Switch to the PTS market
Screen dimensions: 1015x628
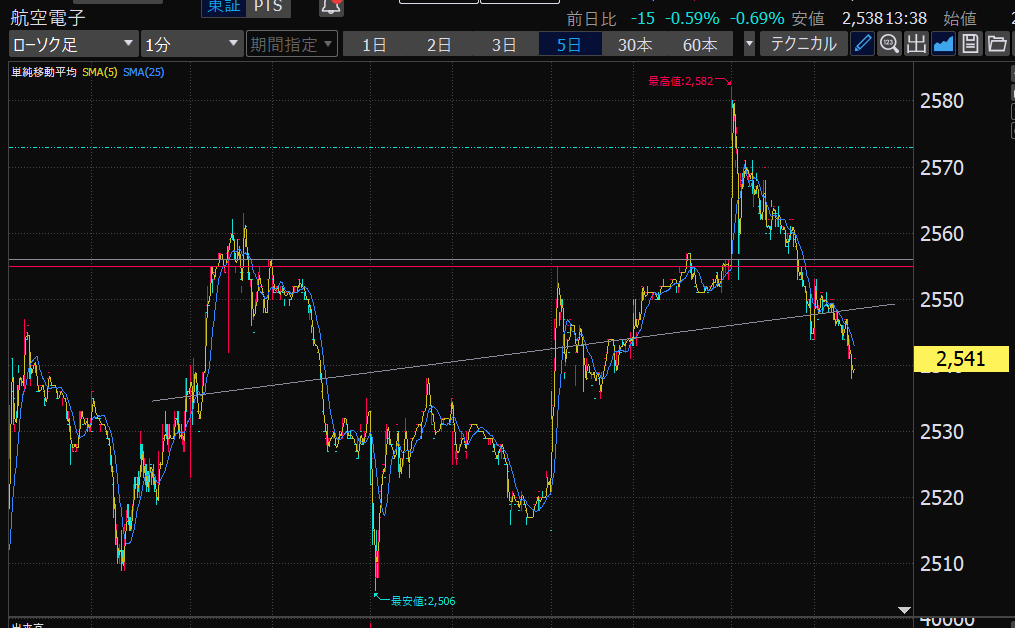[x=266, y=8]
